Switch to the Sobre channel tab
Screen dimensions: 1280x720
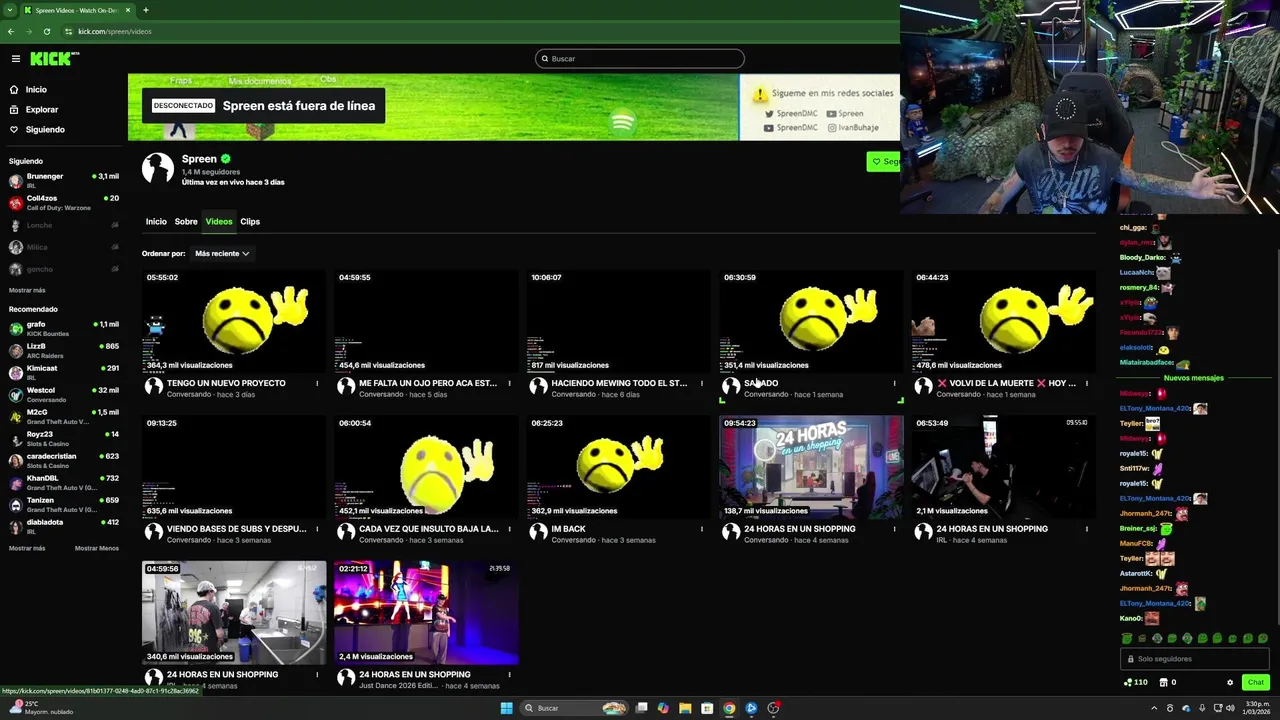(x=186, y=222)
